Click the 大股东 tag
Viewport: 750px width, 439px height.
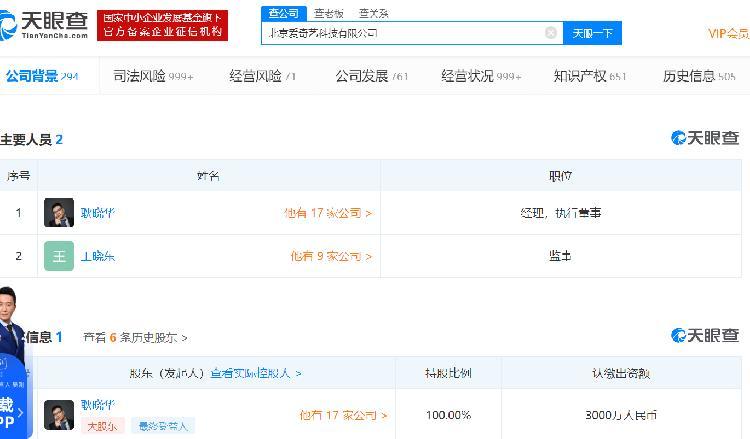tap(102, 425)
